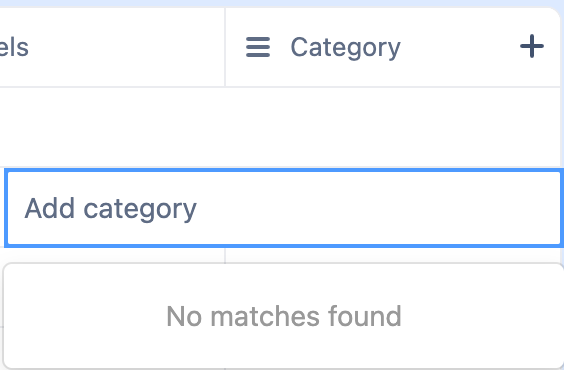Click the Category column type icon
Image resolution: width=564 pixels, height=370 pixels.
[258, 47]
